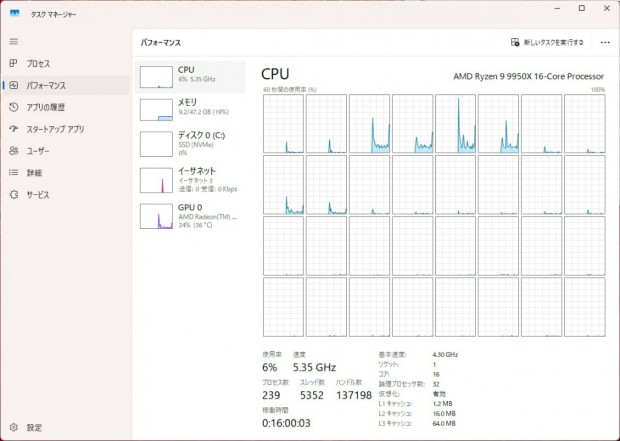The image size is (620, 441).
Task: Open サービス services icon
Action: [x=14, y=195]
